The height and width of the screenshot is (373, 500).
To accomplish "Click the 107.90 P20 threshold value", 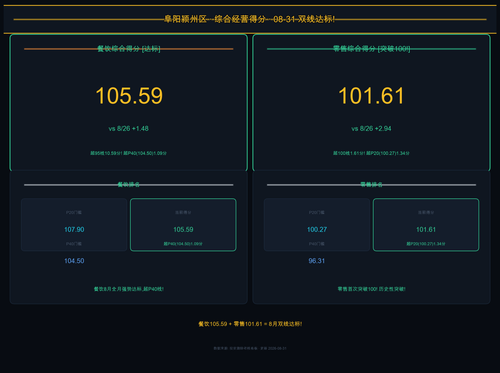I will click(74, 229).
